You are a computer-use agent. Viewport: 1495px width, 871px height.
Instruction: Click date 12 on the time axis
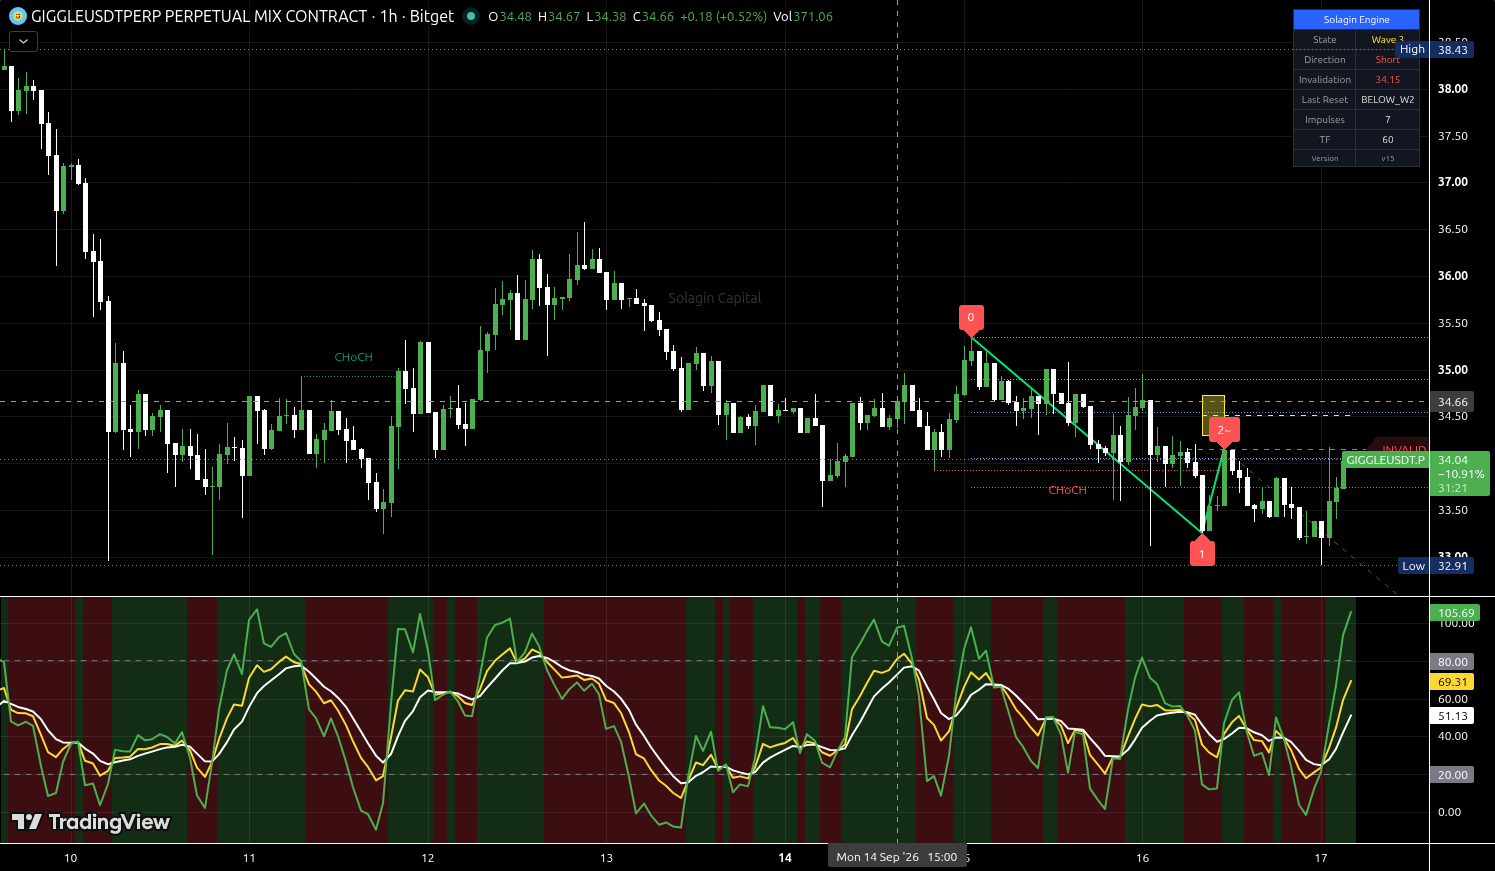[428, 858]
